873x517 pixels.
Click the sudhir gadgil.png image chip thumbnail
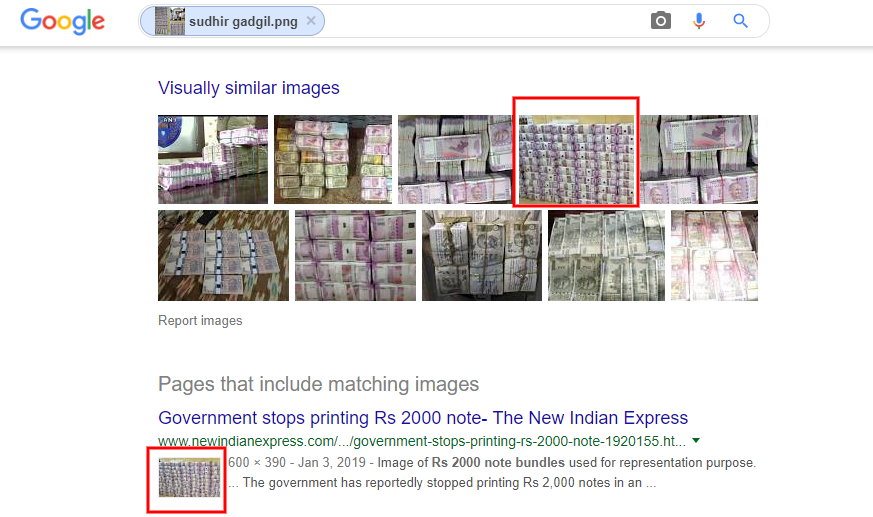tap(170, 21)
